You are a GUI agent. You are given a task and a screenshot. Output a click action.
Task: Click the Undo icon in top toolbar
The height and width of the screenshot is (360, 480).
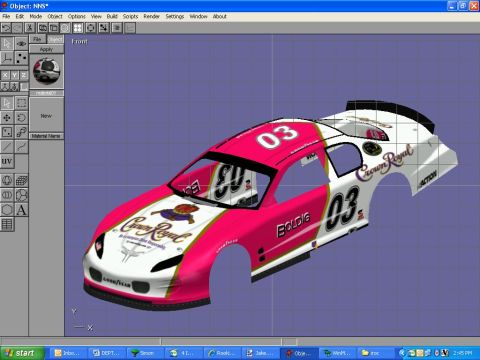coord(6,28)
